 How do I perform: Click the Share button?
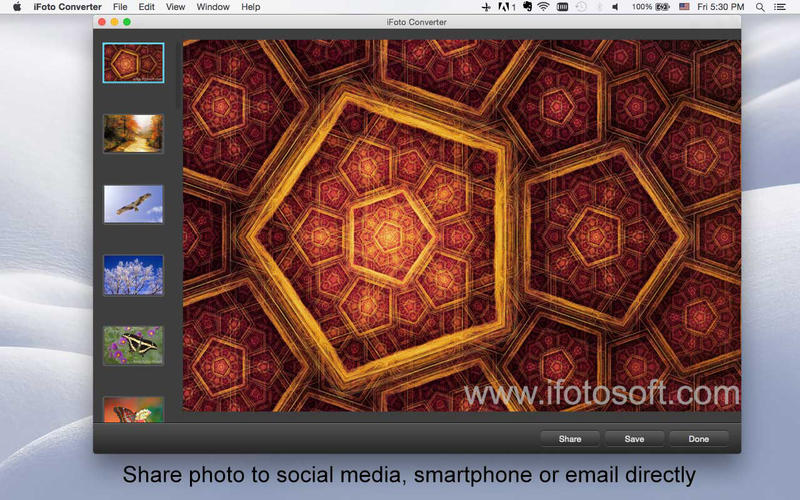pyautogui.click(x=570, y=439)
